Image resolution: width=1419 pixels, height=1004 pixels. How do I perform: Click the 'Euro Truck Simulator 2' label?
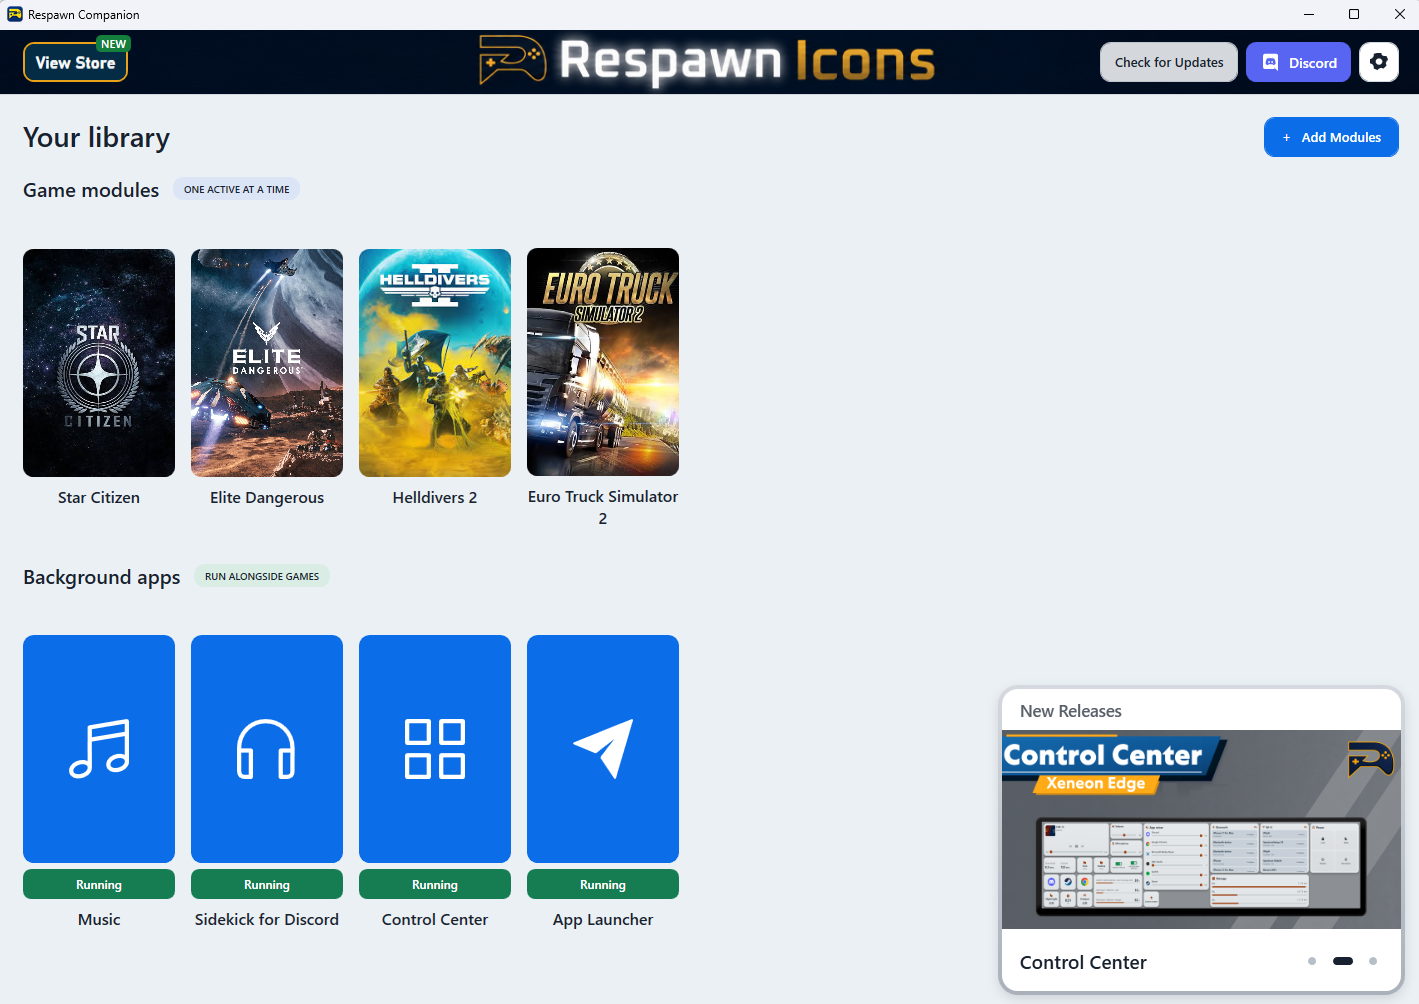[603, 507]
